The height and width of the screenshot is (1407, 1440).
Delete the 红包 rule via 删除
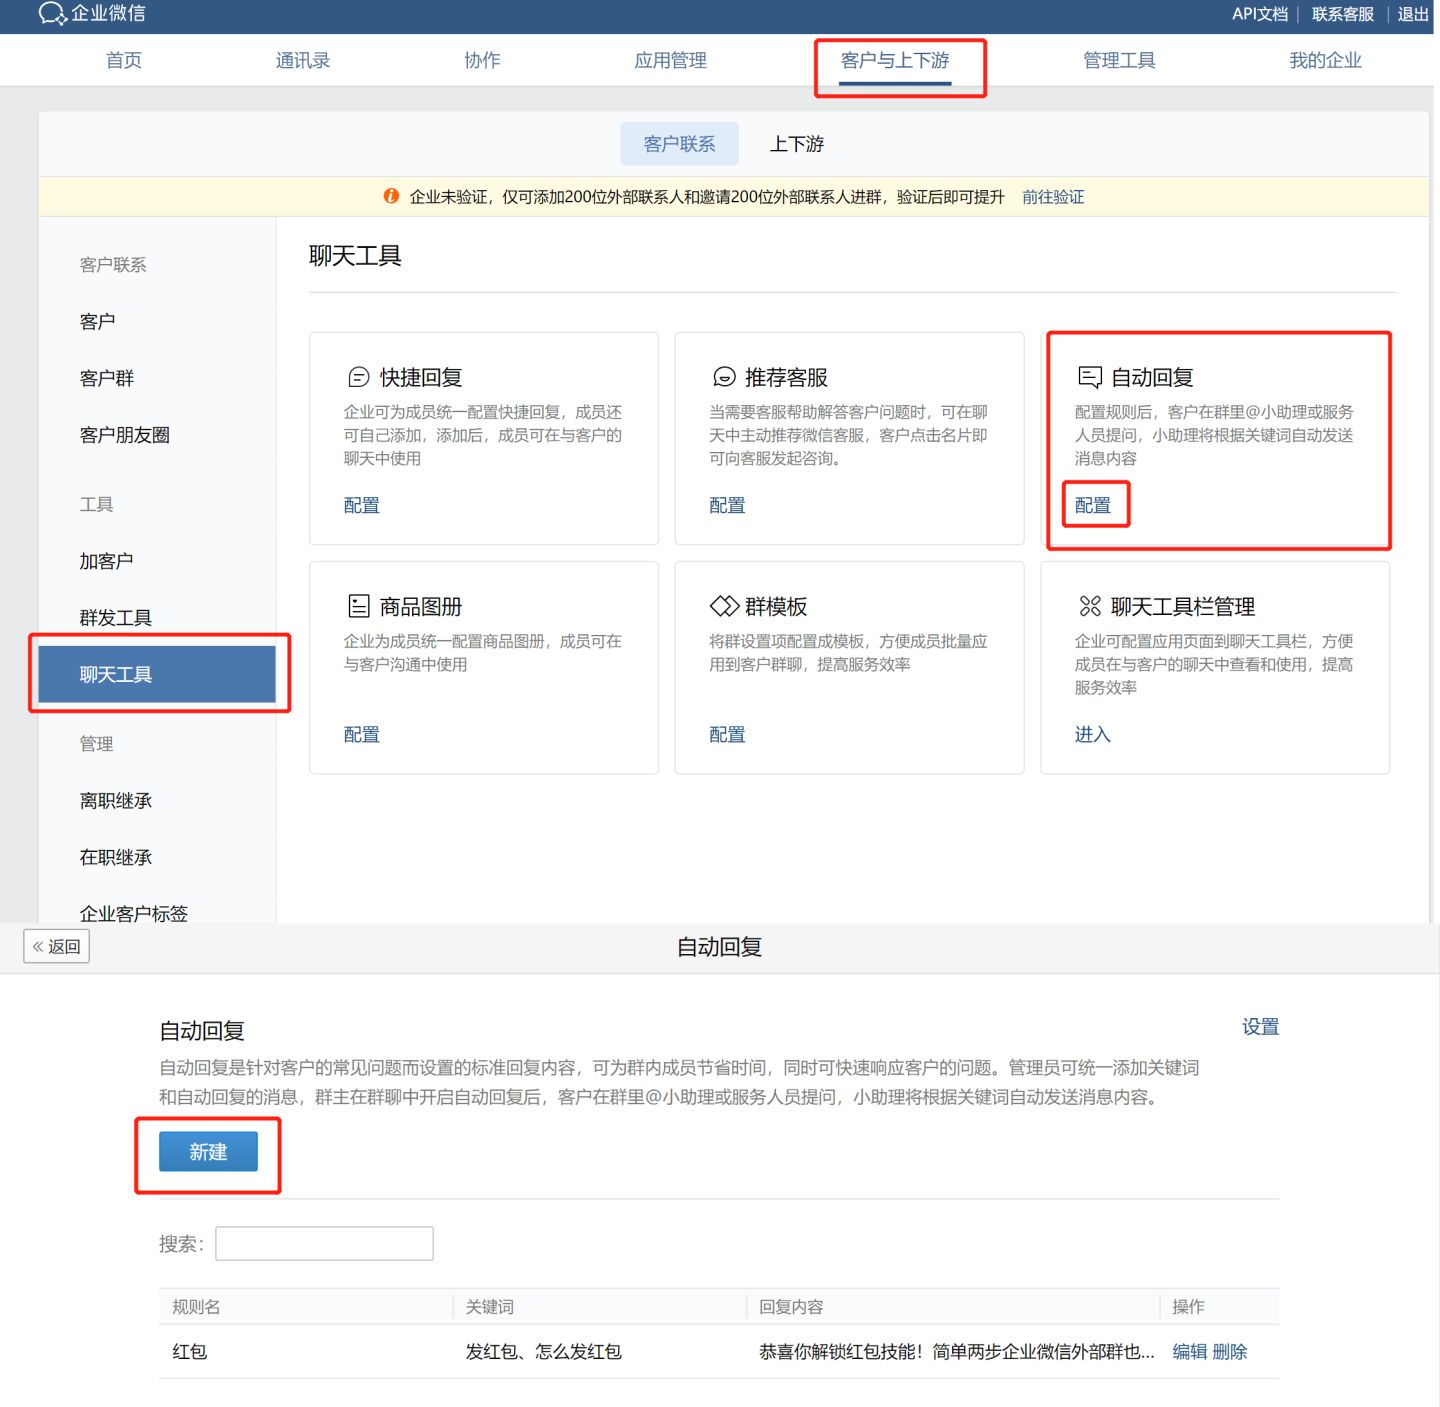coord(1230,1352)
